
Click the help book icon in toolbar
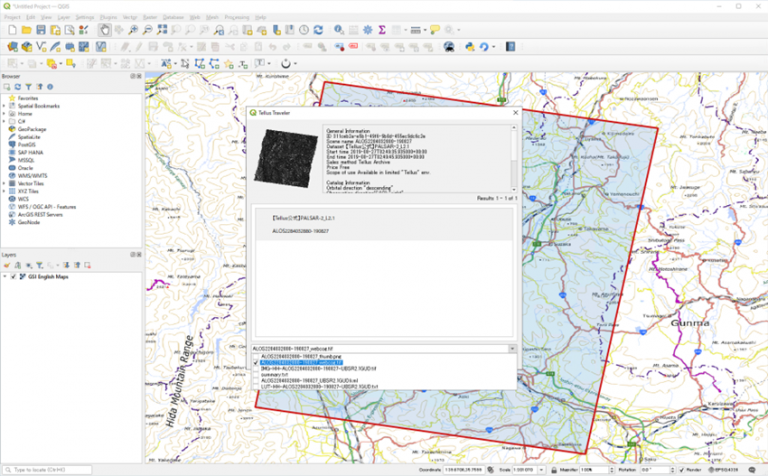pyautogui.click(x=510, y=47)
